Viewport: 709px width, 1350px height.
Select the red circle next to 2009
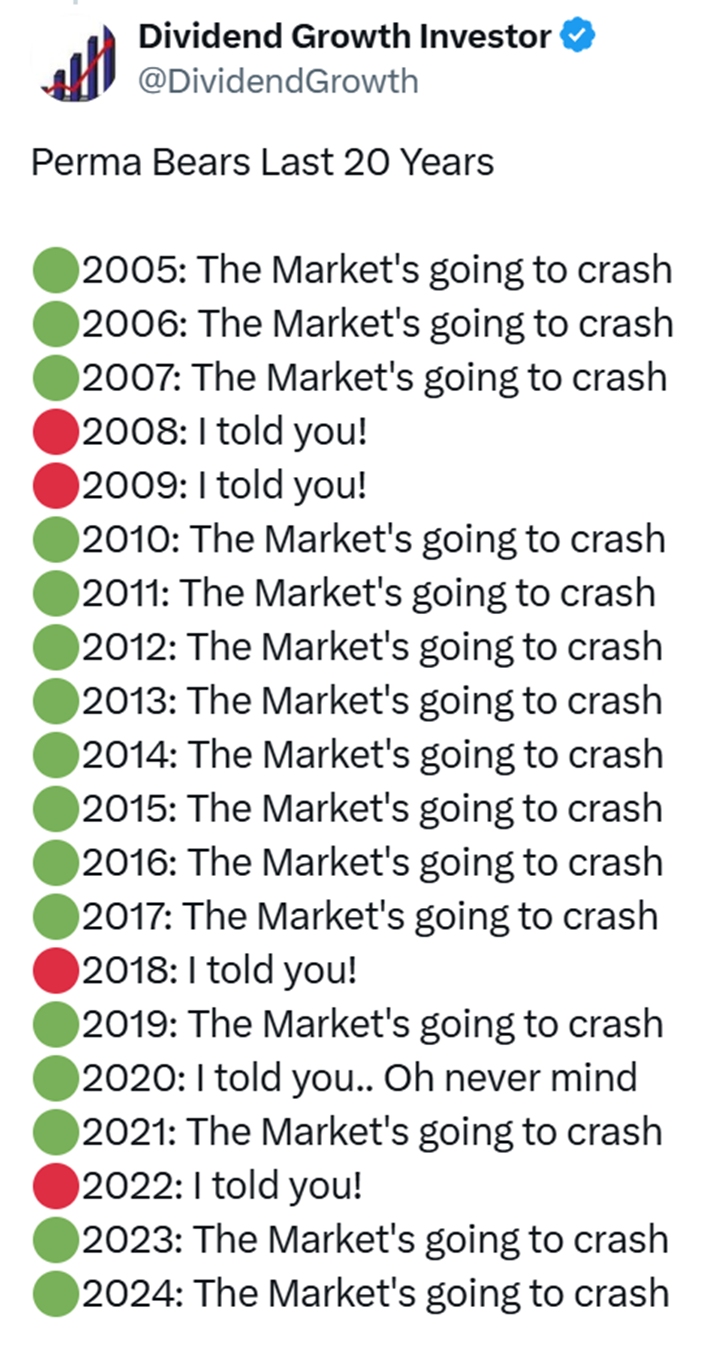(56, 486)
